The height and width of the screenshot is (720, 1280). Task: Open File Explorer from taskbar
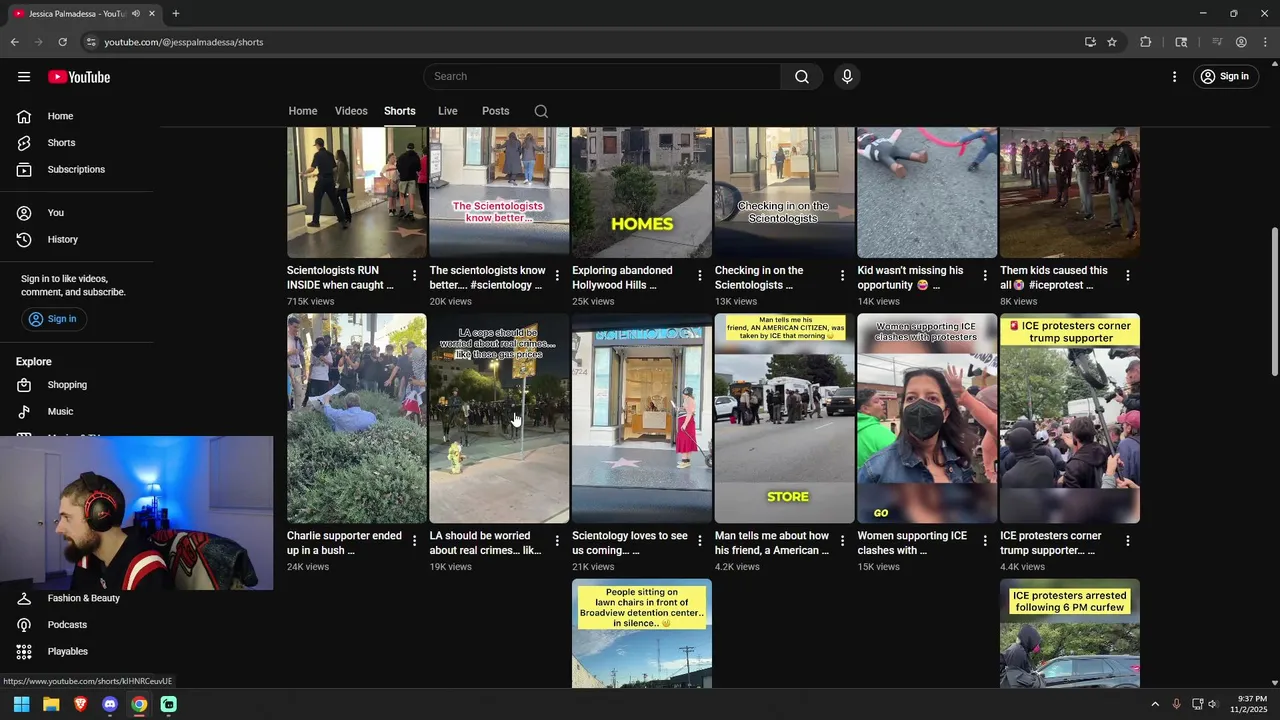click(51, 704)
